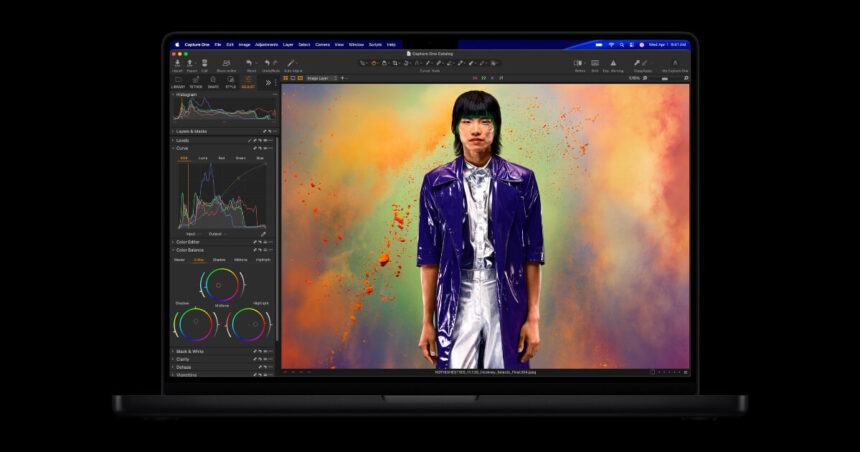
Task: Click the Redo arrow icon
Action: (275, 64)
